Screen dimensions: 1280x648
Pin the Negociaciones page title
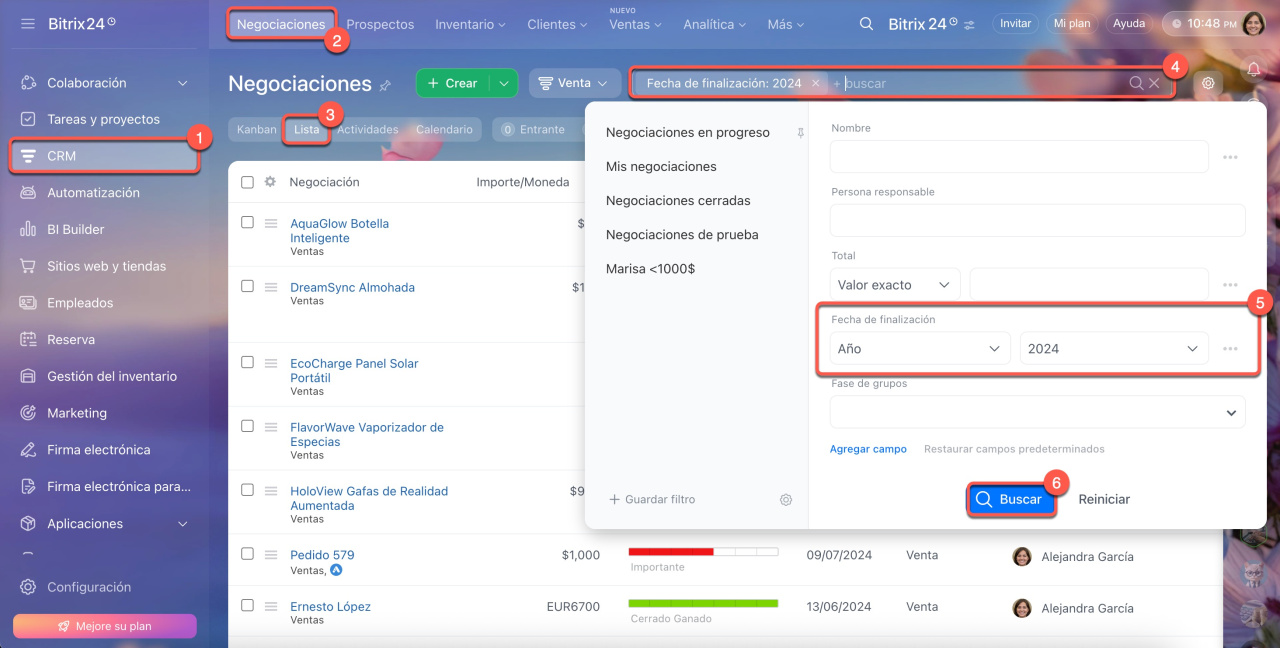pos(385,86)
